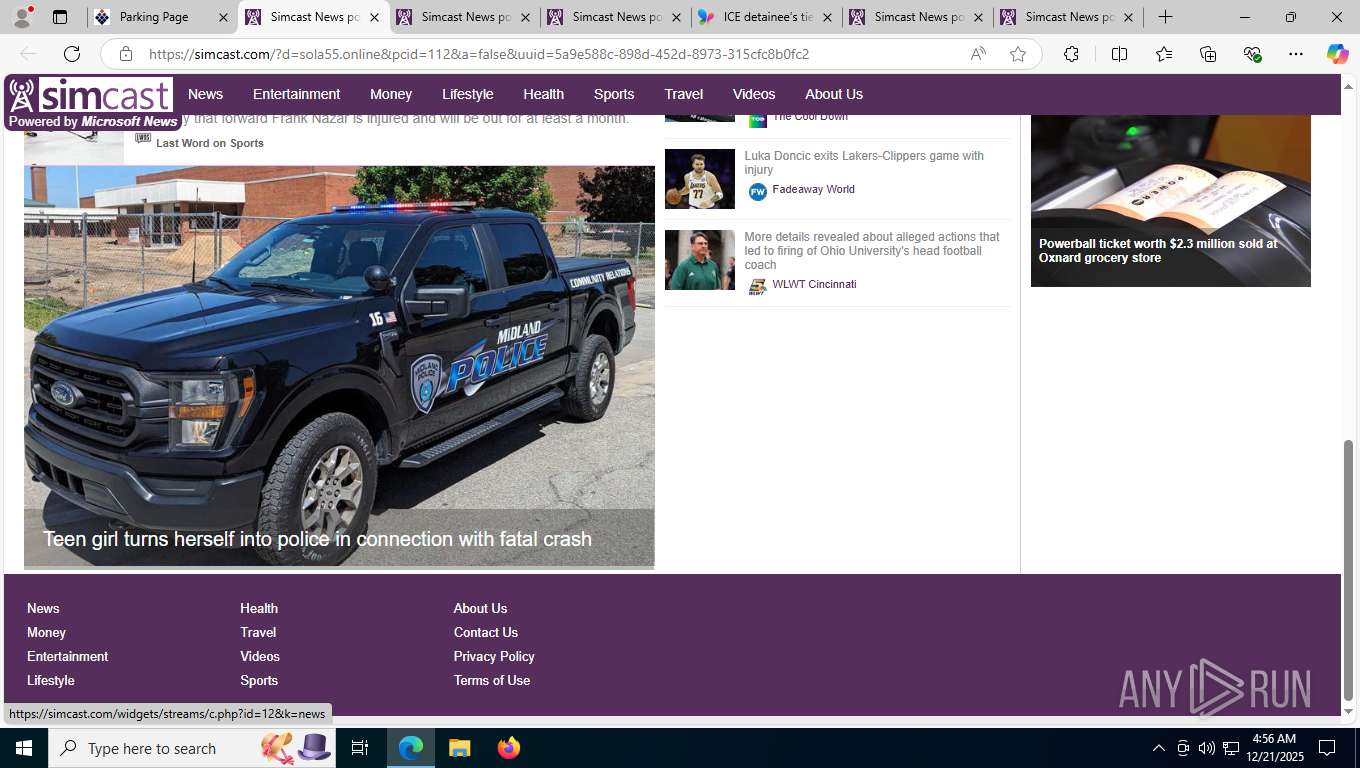
Task: Open the Windows Start menu
Action: pos(24,748)
